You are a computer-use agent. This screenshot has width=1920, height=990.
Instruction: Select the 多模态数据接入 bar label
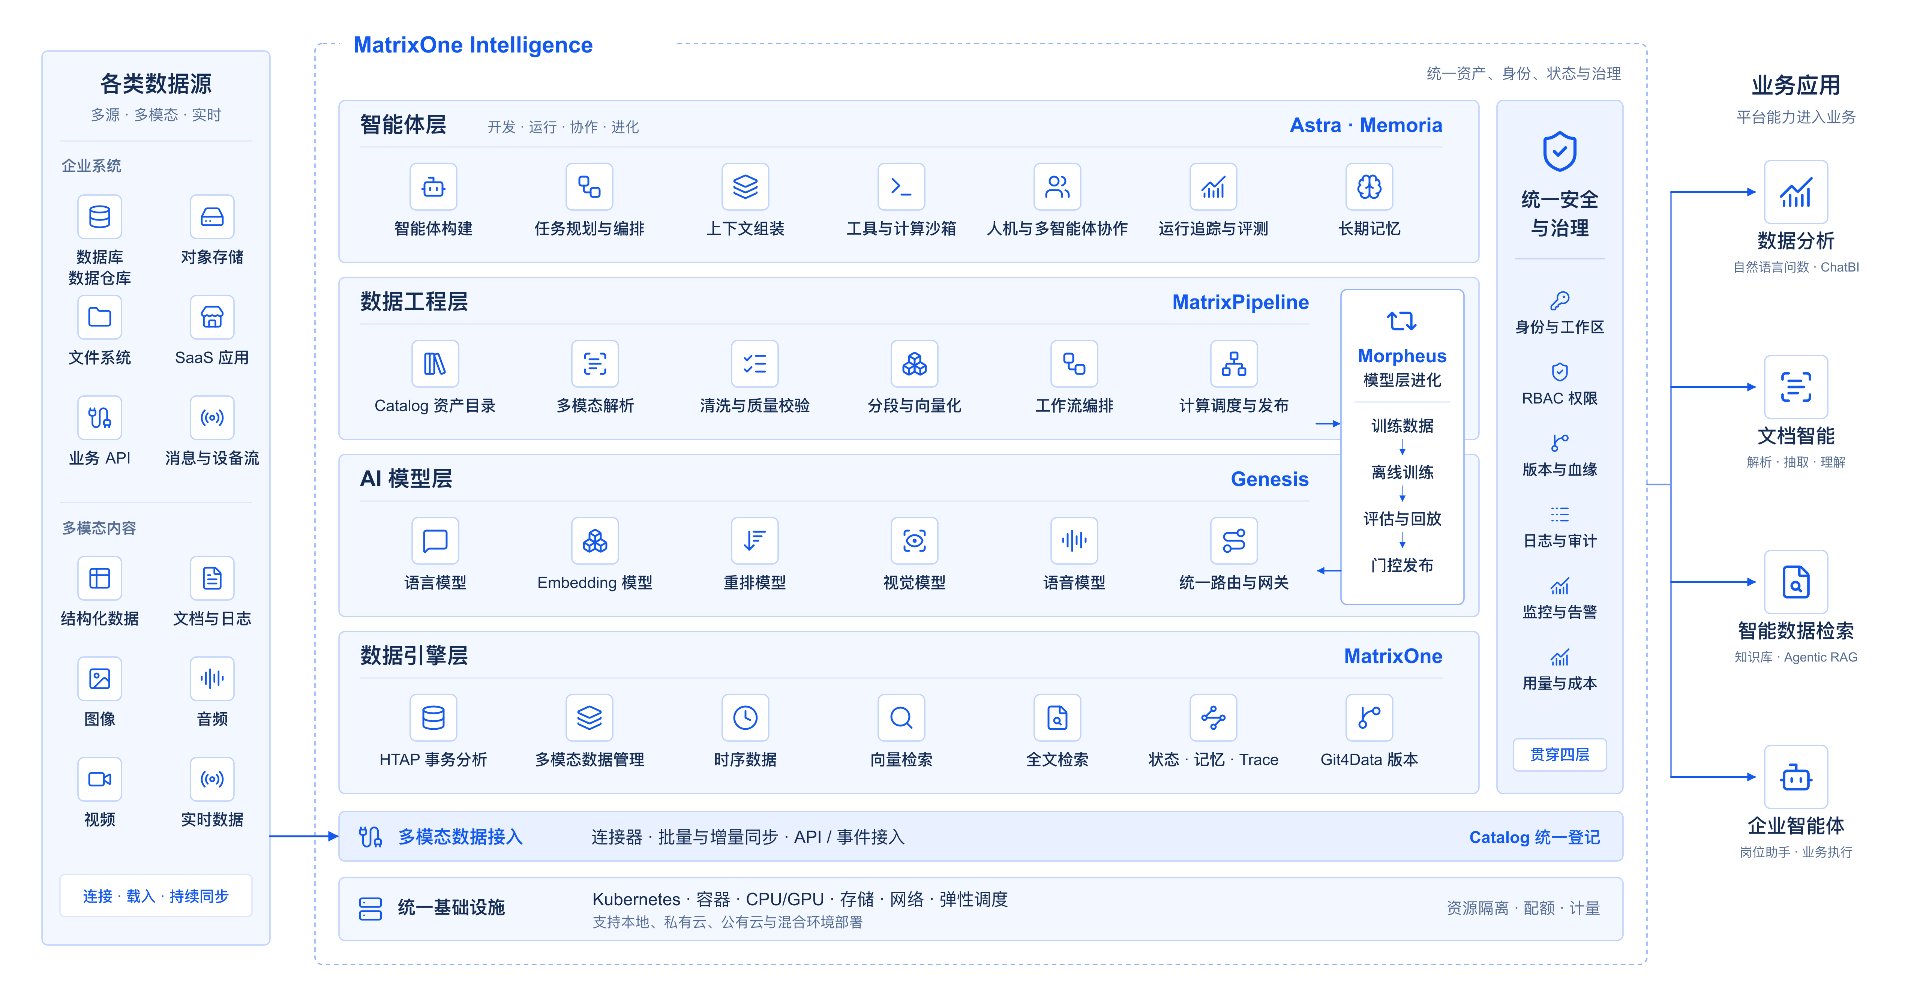tap(460, 837)
